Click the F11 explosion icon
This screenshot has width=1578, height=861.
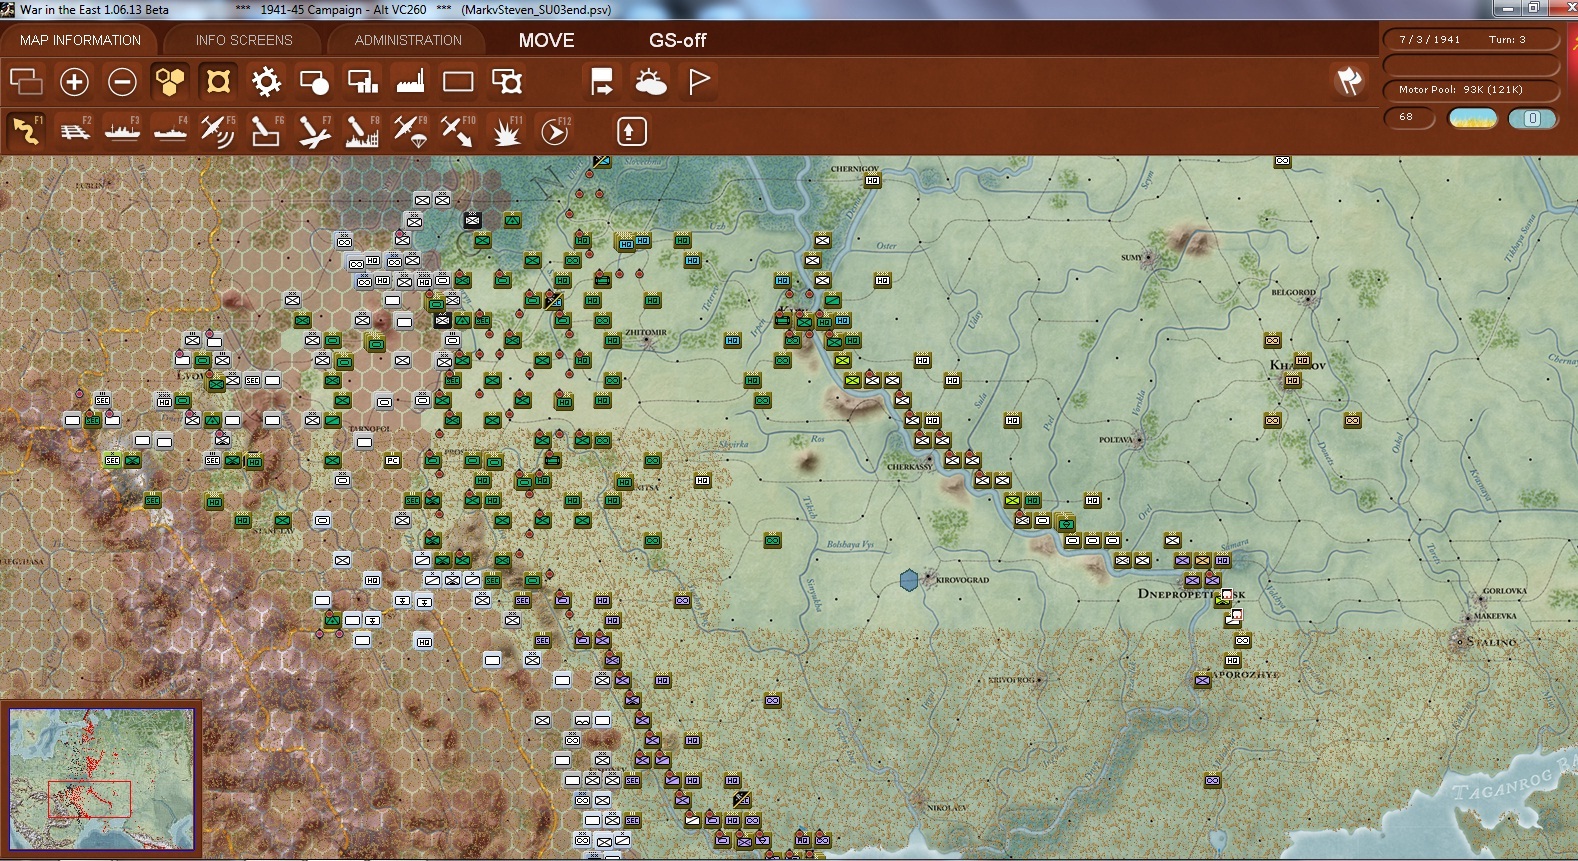[x=506, y=131]
